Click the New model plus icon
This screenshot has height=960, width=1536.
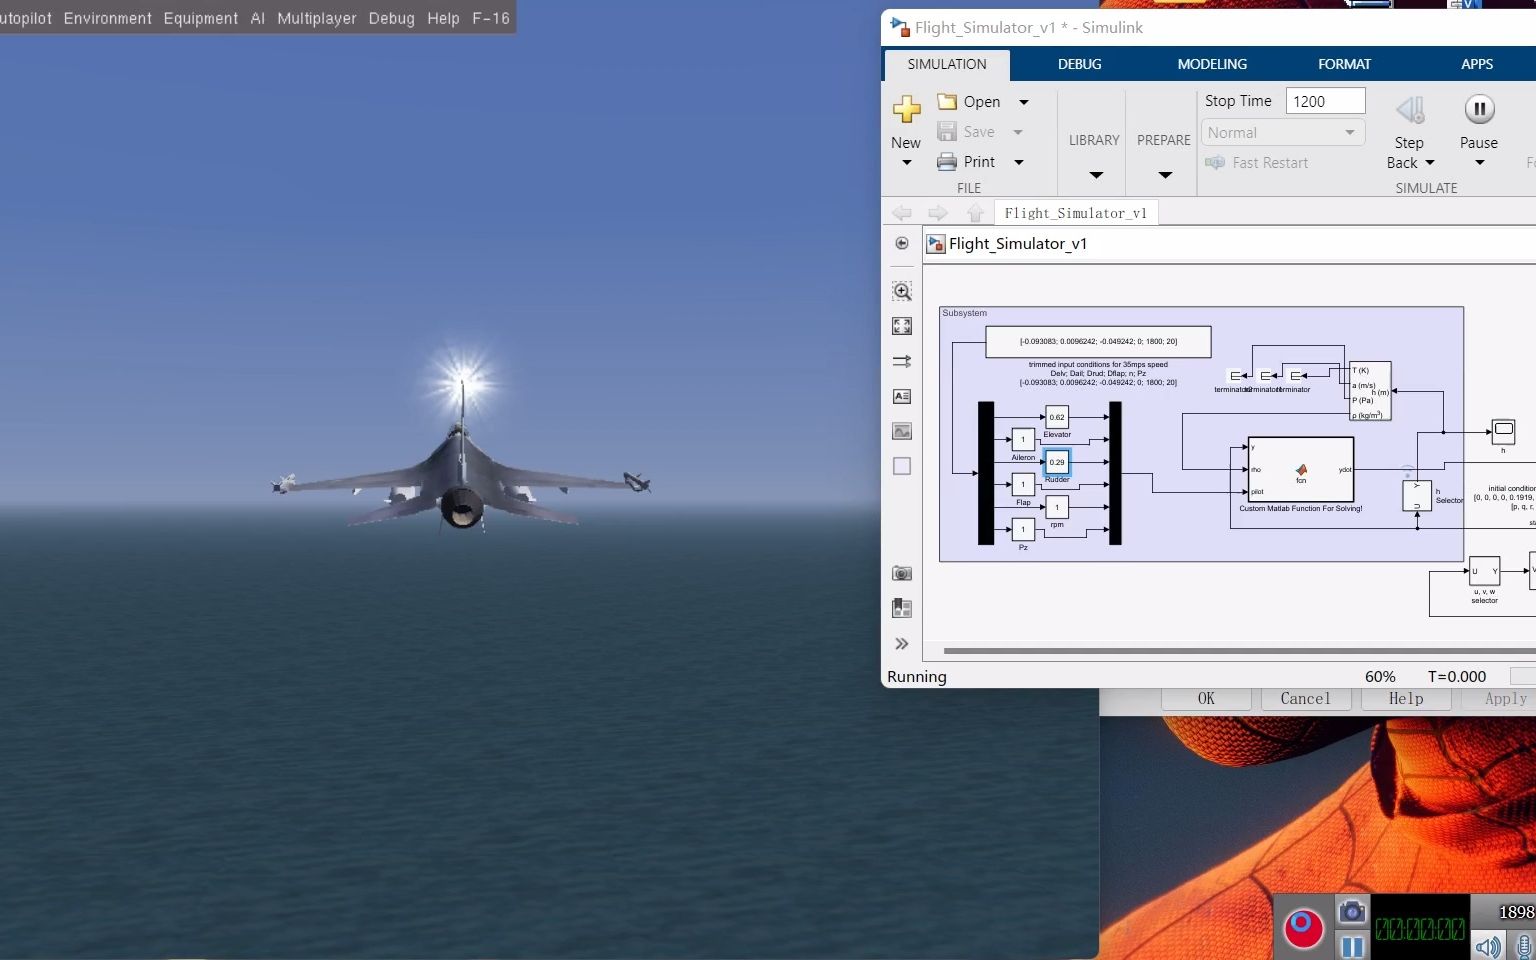point(906,109)
